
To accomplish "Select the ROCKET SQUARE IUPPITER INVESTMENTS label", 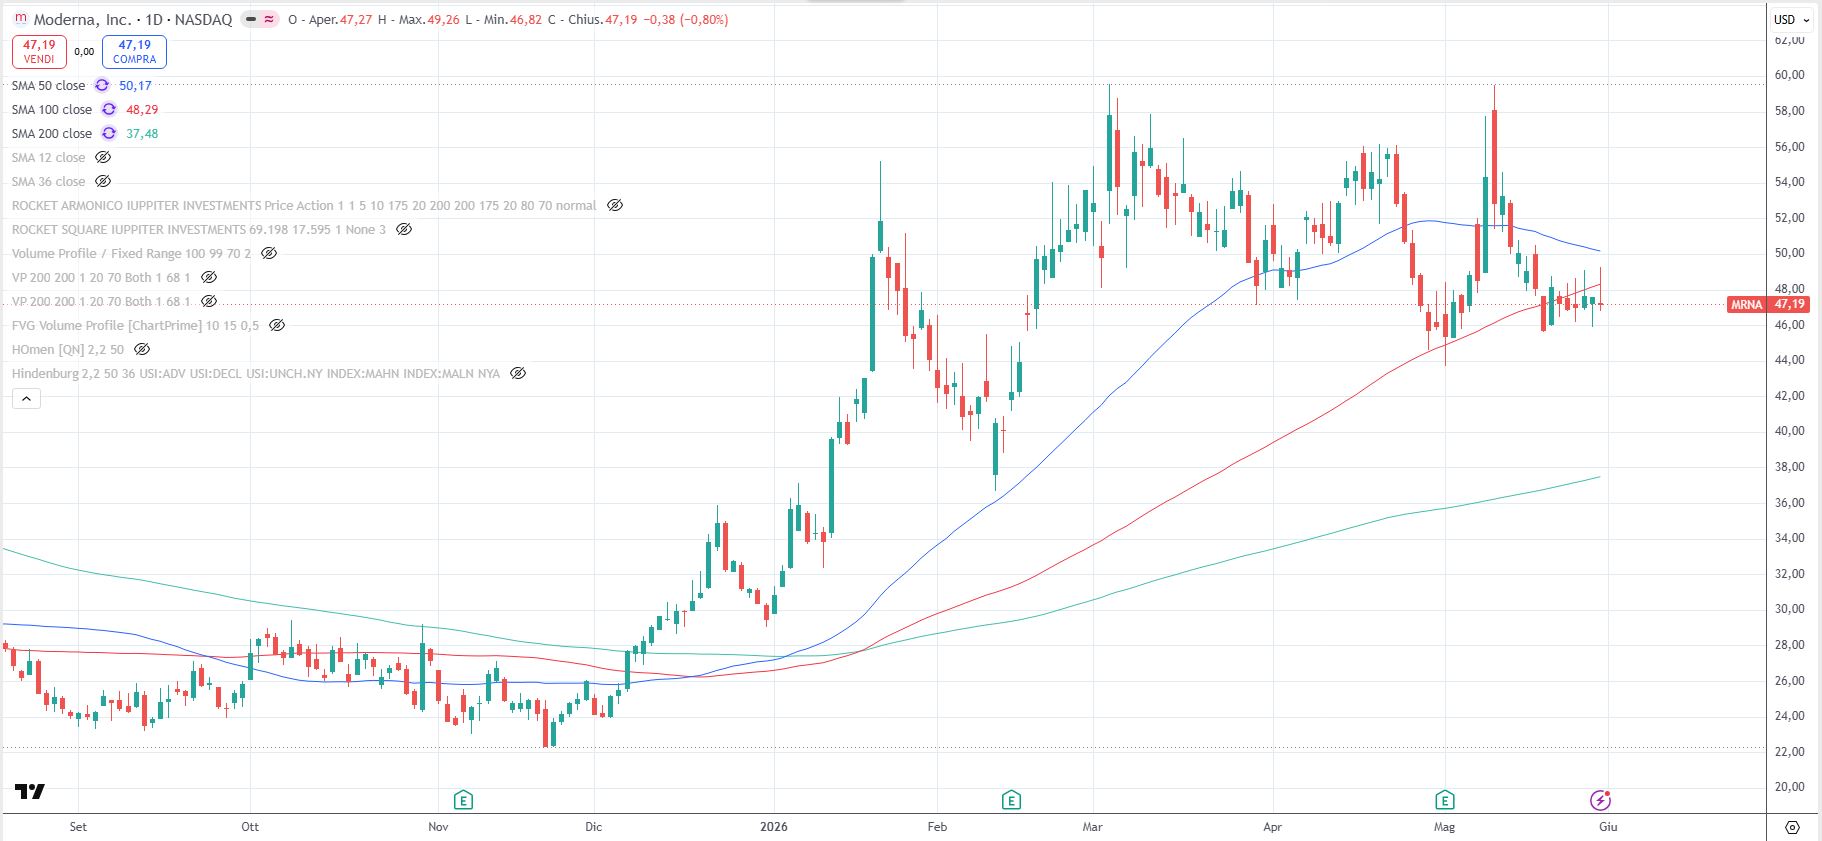I will [129, 230].
